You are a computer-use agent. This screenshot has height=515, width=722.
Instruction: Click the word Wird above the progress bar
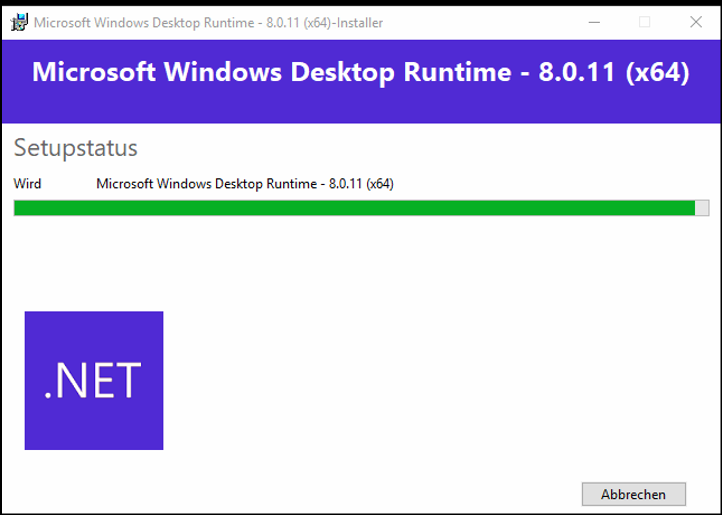coord(27,184)
